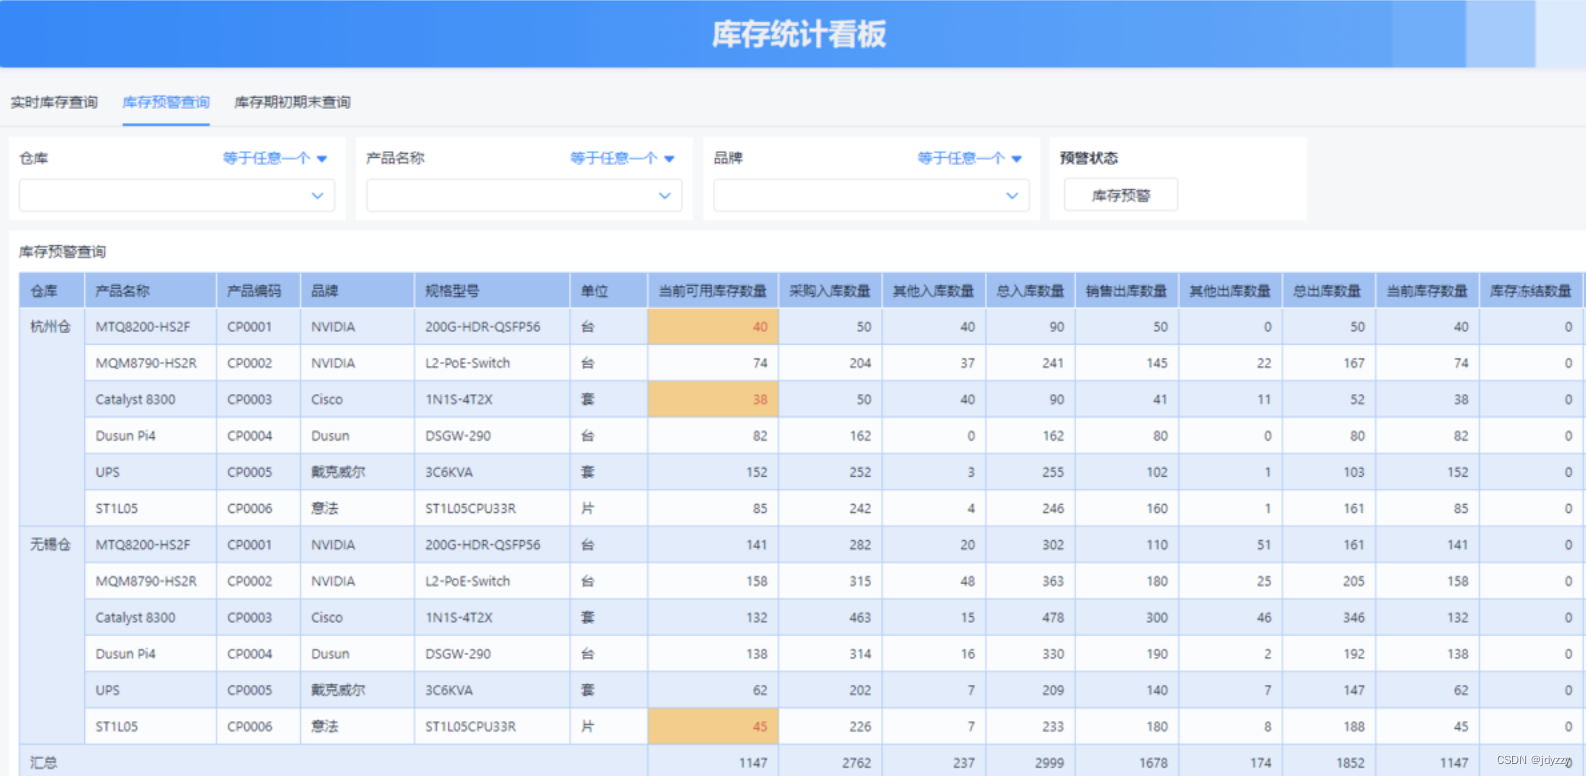Click the 其他入库数量 column header
1586x776 pixels.
pyautogui.click(x=934, y=291)
